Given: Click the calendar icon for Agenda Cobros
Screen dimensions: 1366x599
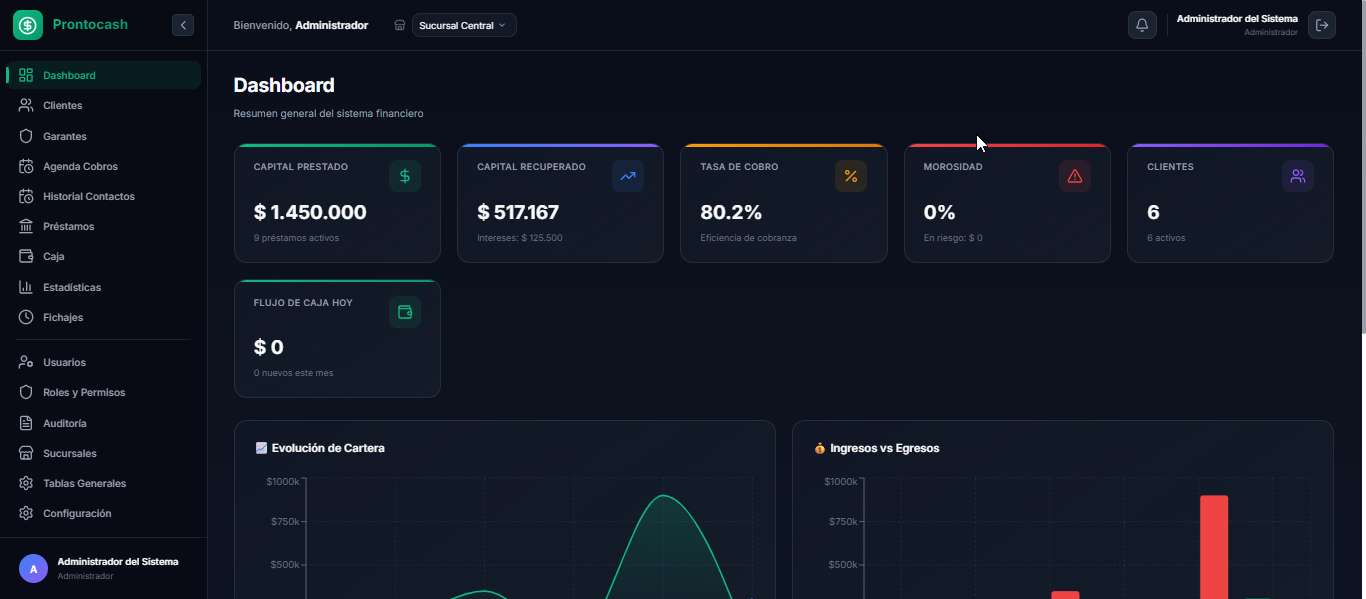Looking at the screenshot, I should pos(26,166).
